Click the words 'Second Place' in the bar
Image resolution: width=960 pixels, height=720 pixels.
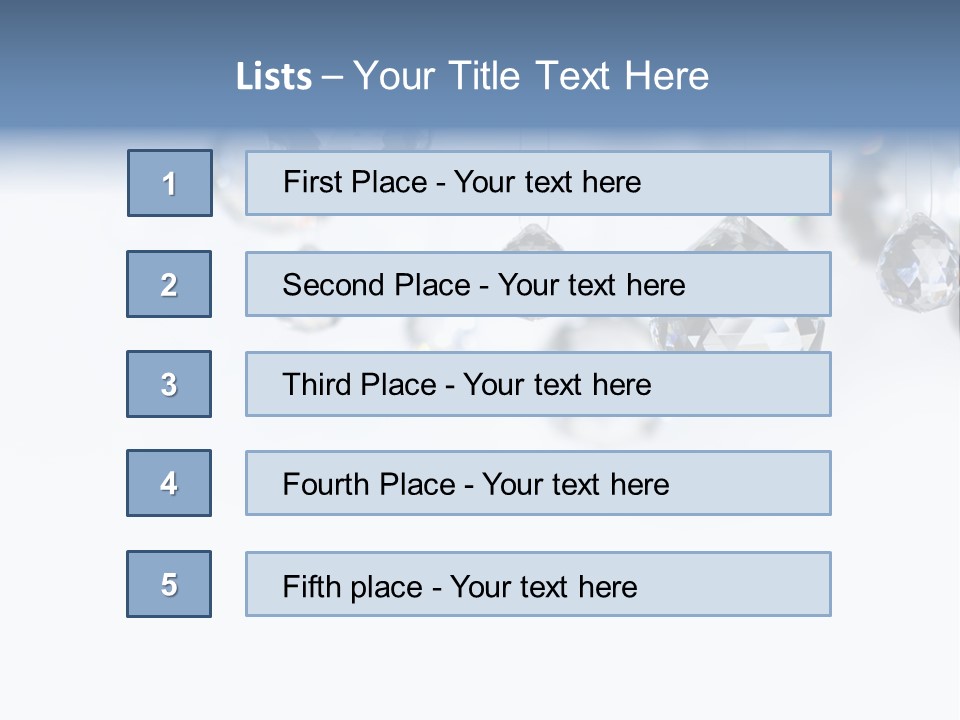pos(377,285)
